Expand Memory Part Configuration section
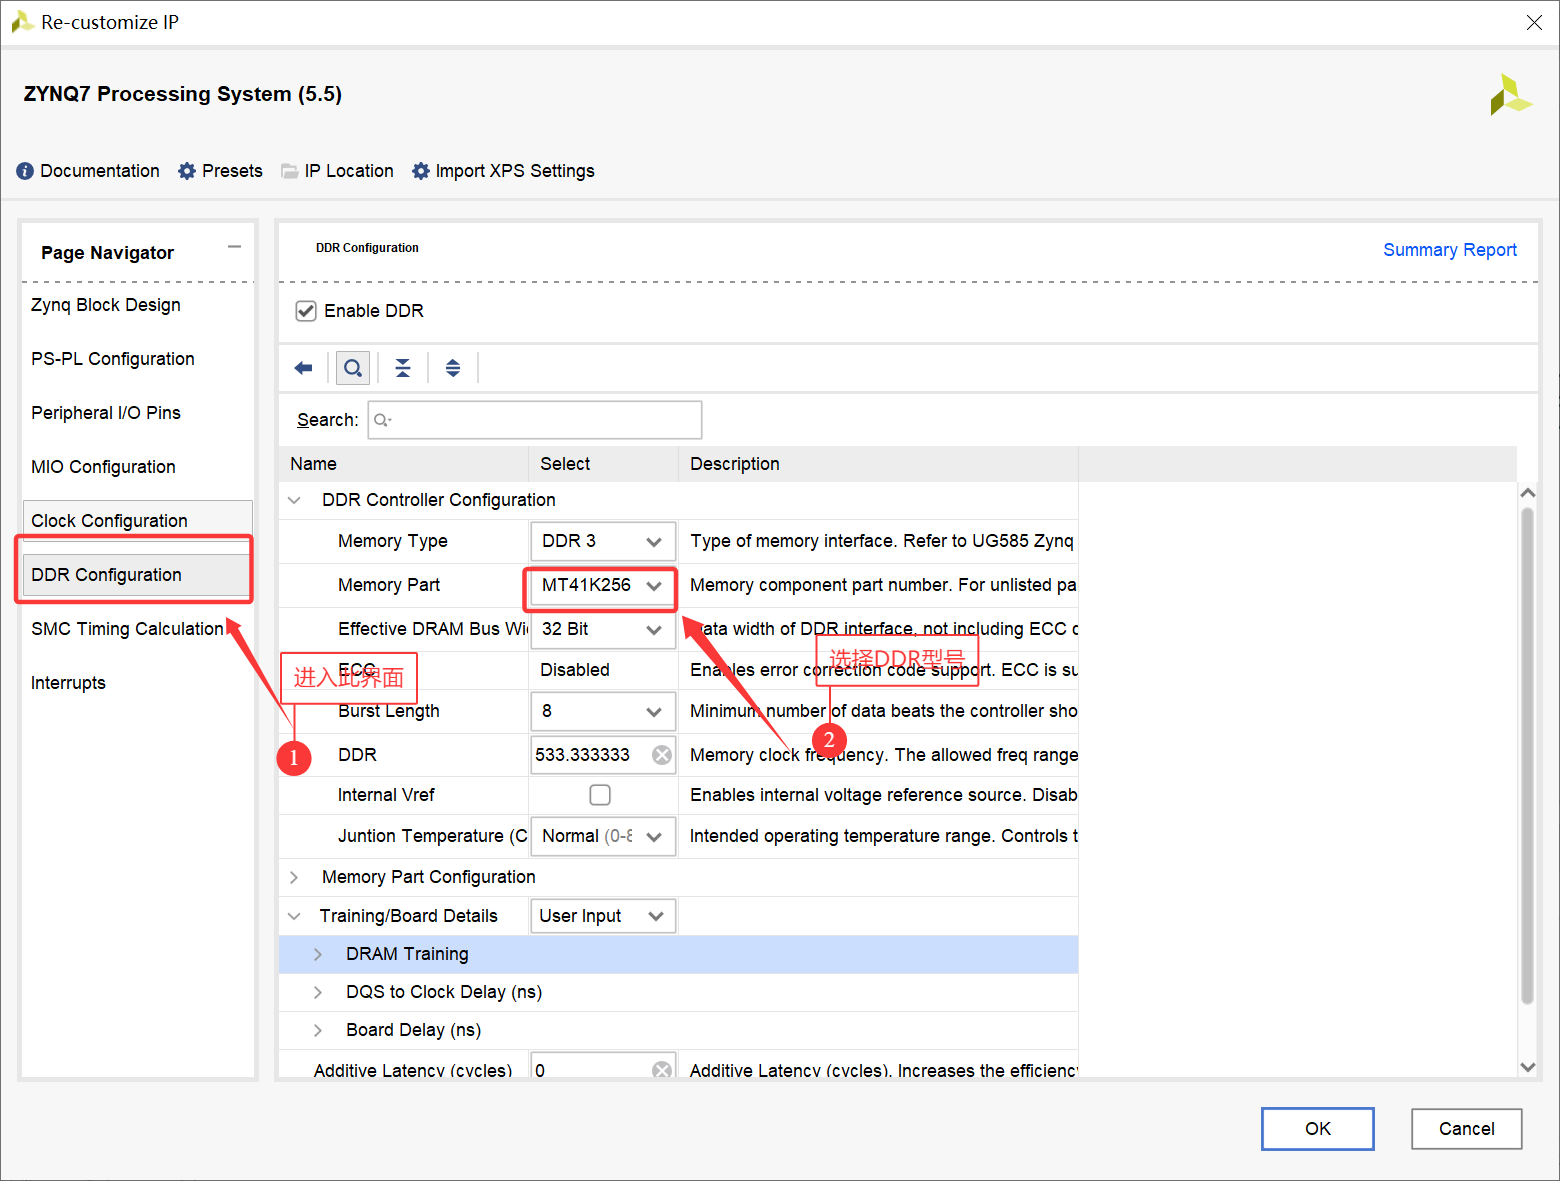 point(294,877)
